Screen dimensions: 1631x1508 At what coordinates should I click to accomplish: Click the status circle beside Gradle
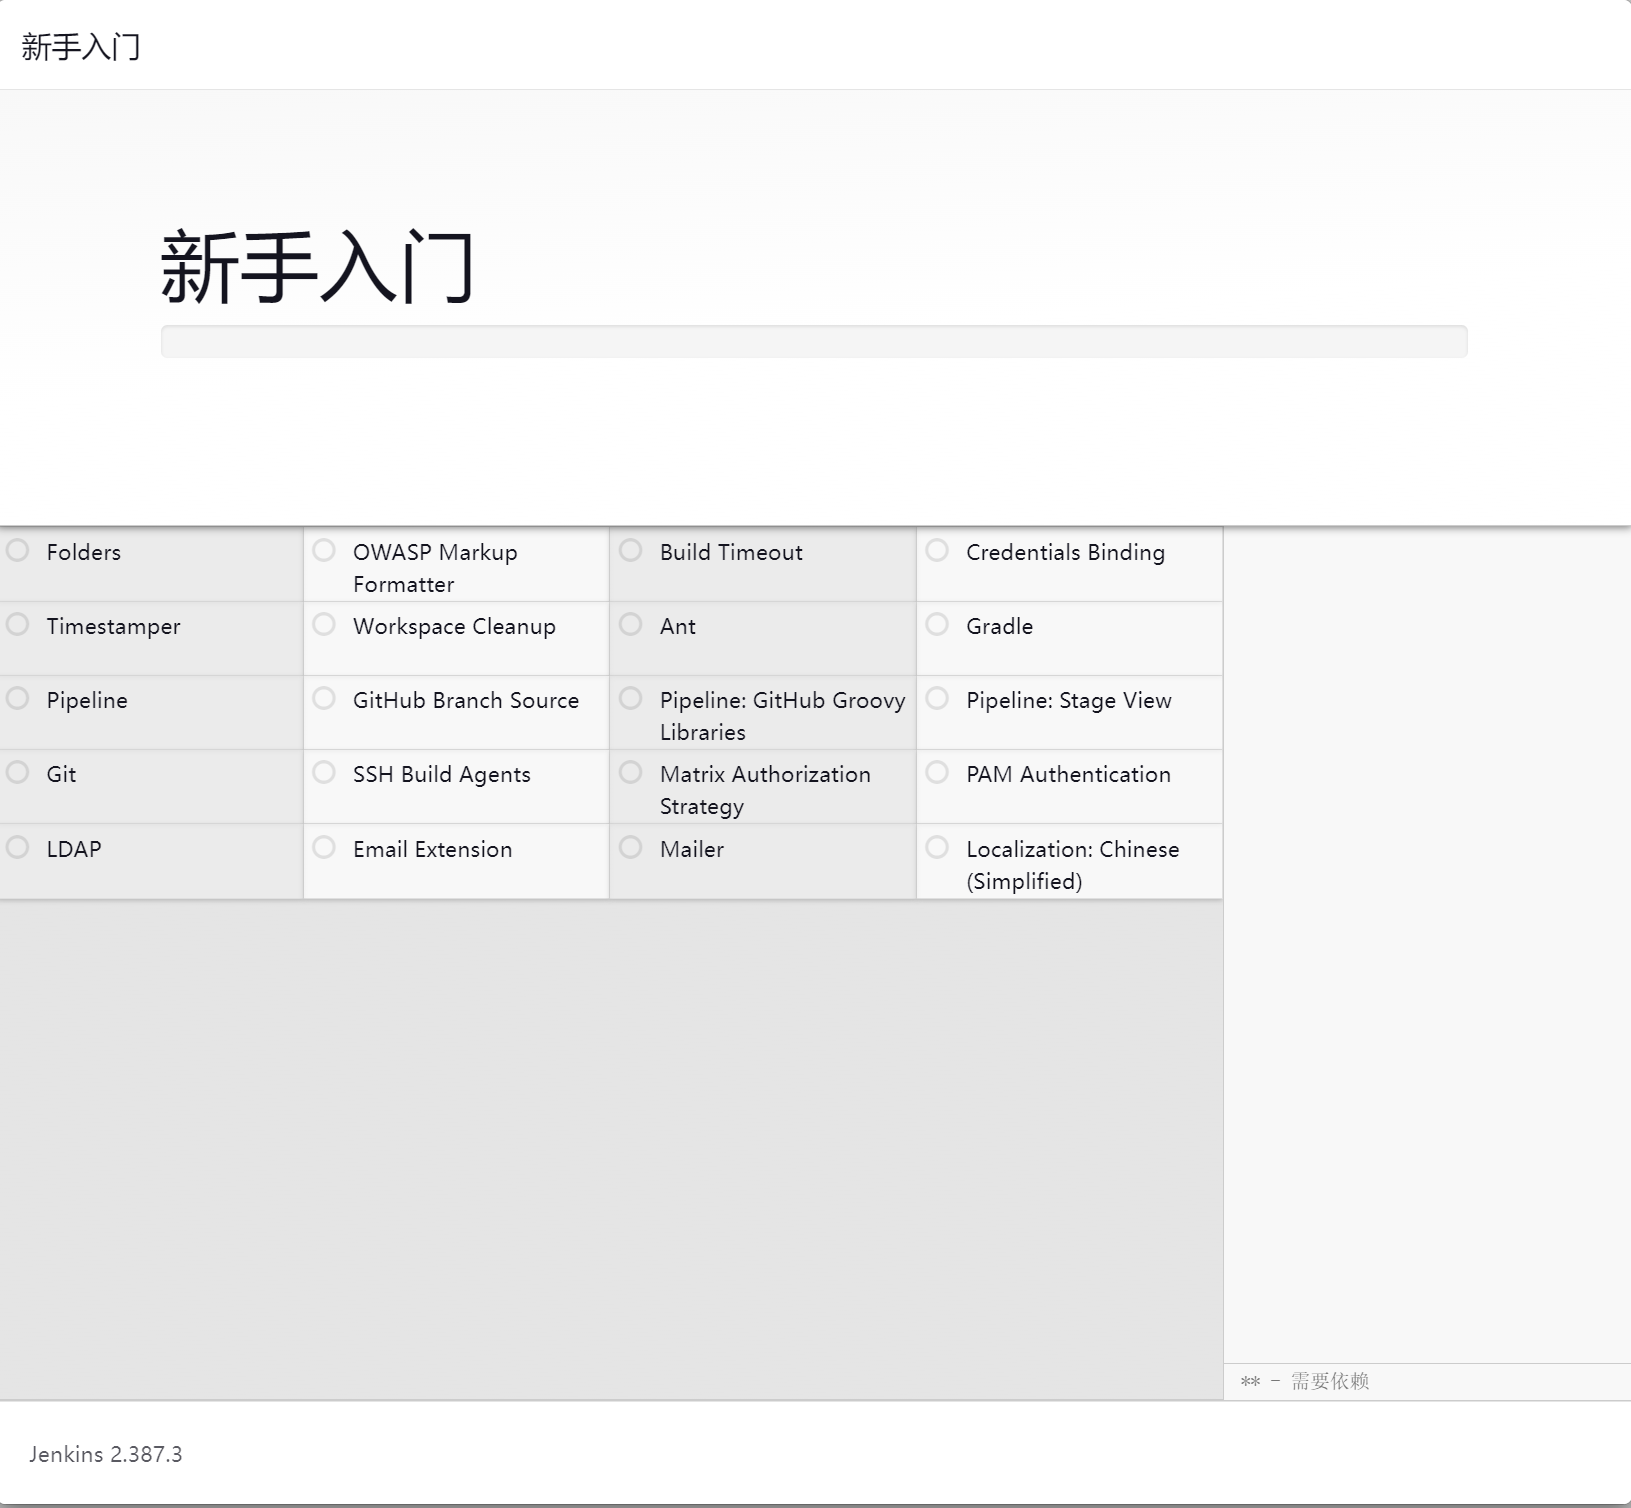[937, 624]
